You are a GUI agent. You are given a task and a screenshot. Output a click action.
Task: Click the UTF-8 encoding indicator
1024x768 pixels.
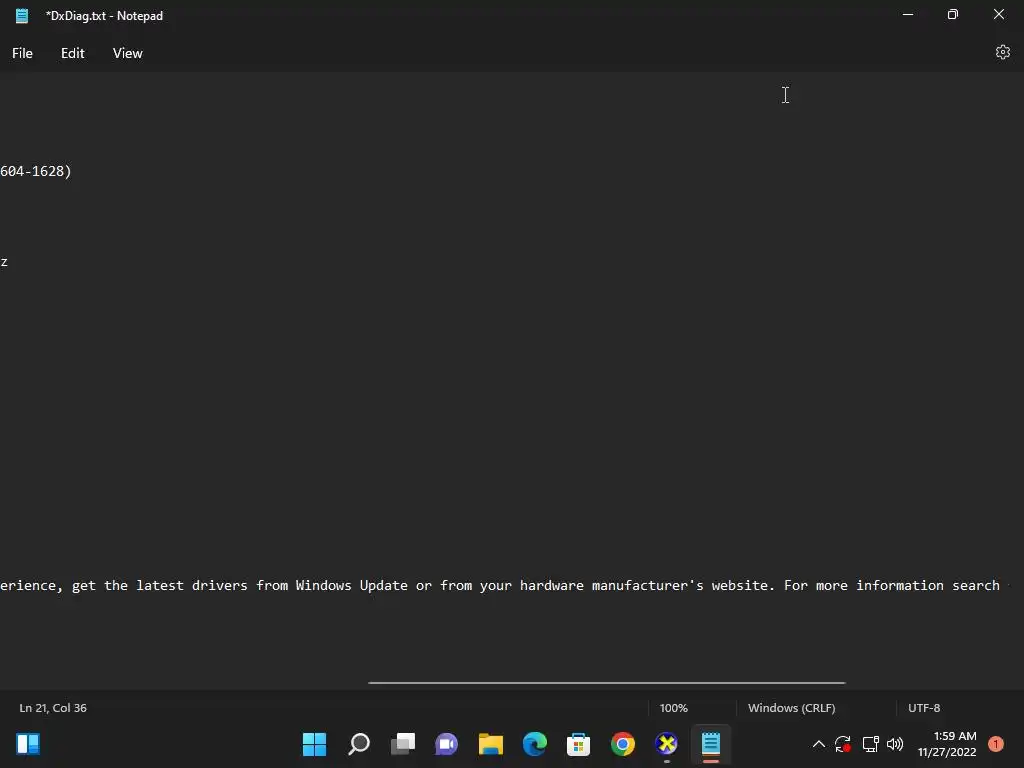(x=924, y=708)
